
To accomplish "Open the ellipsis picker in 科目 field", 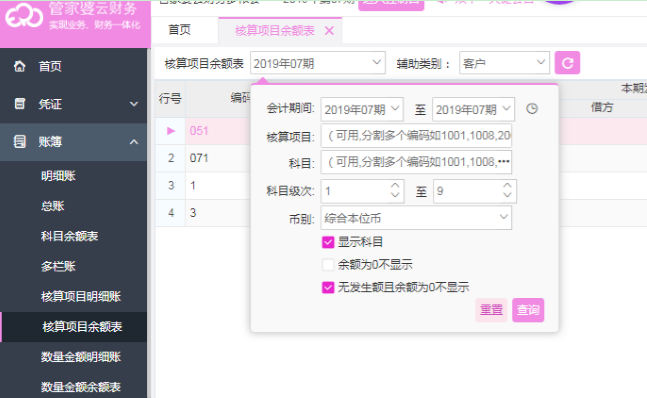I will click(x=504, y=162).
